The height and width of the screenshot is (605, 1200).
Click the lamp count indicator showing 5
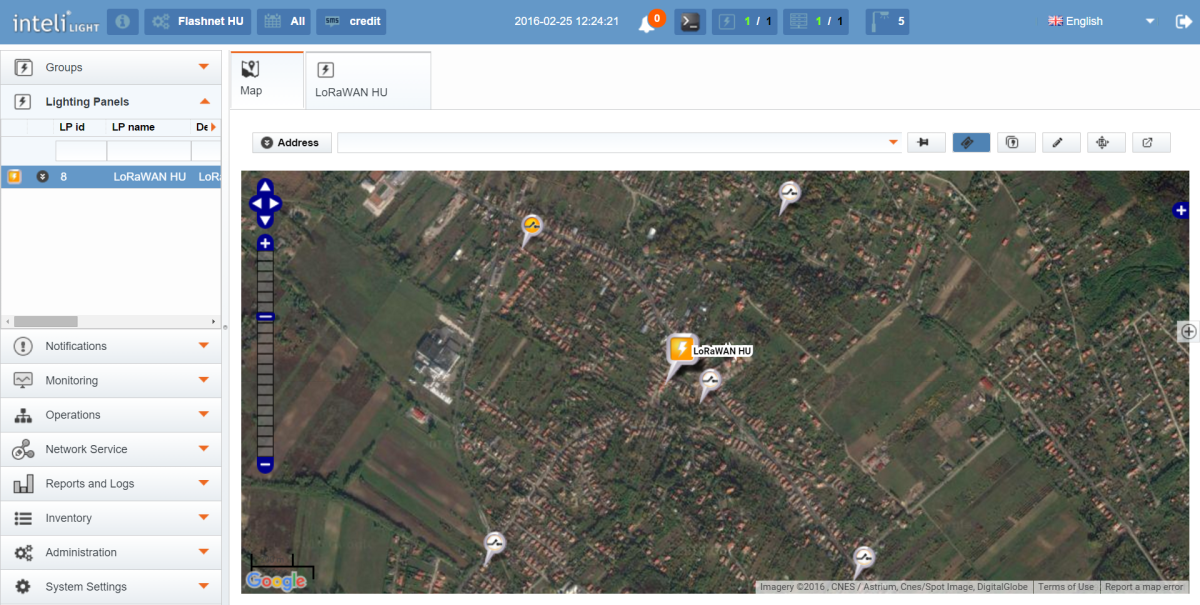[x=887, y=21]
